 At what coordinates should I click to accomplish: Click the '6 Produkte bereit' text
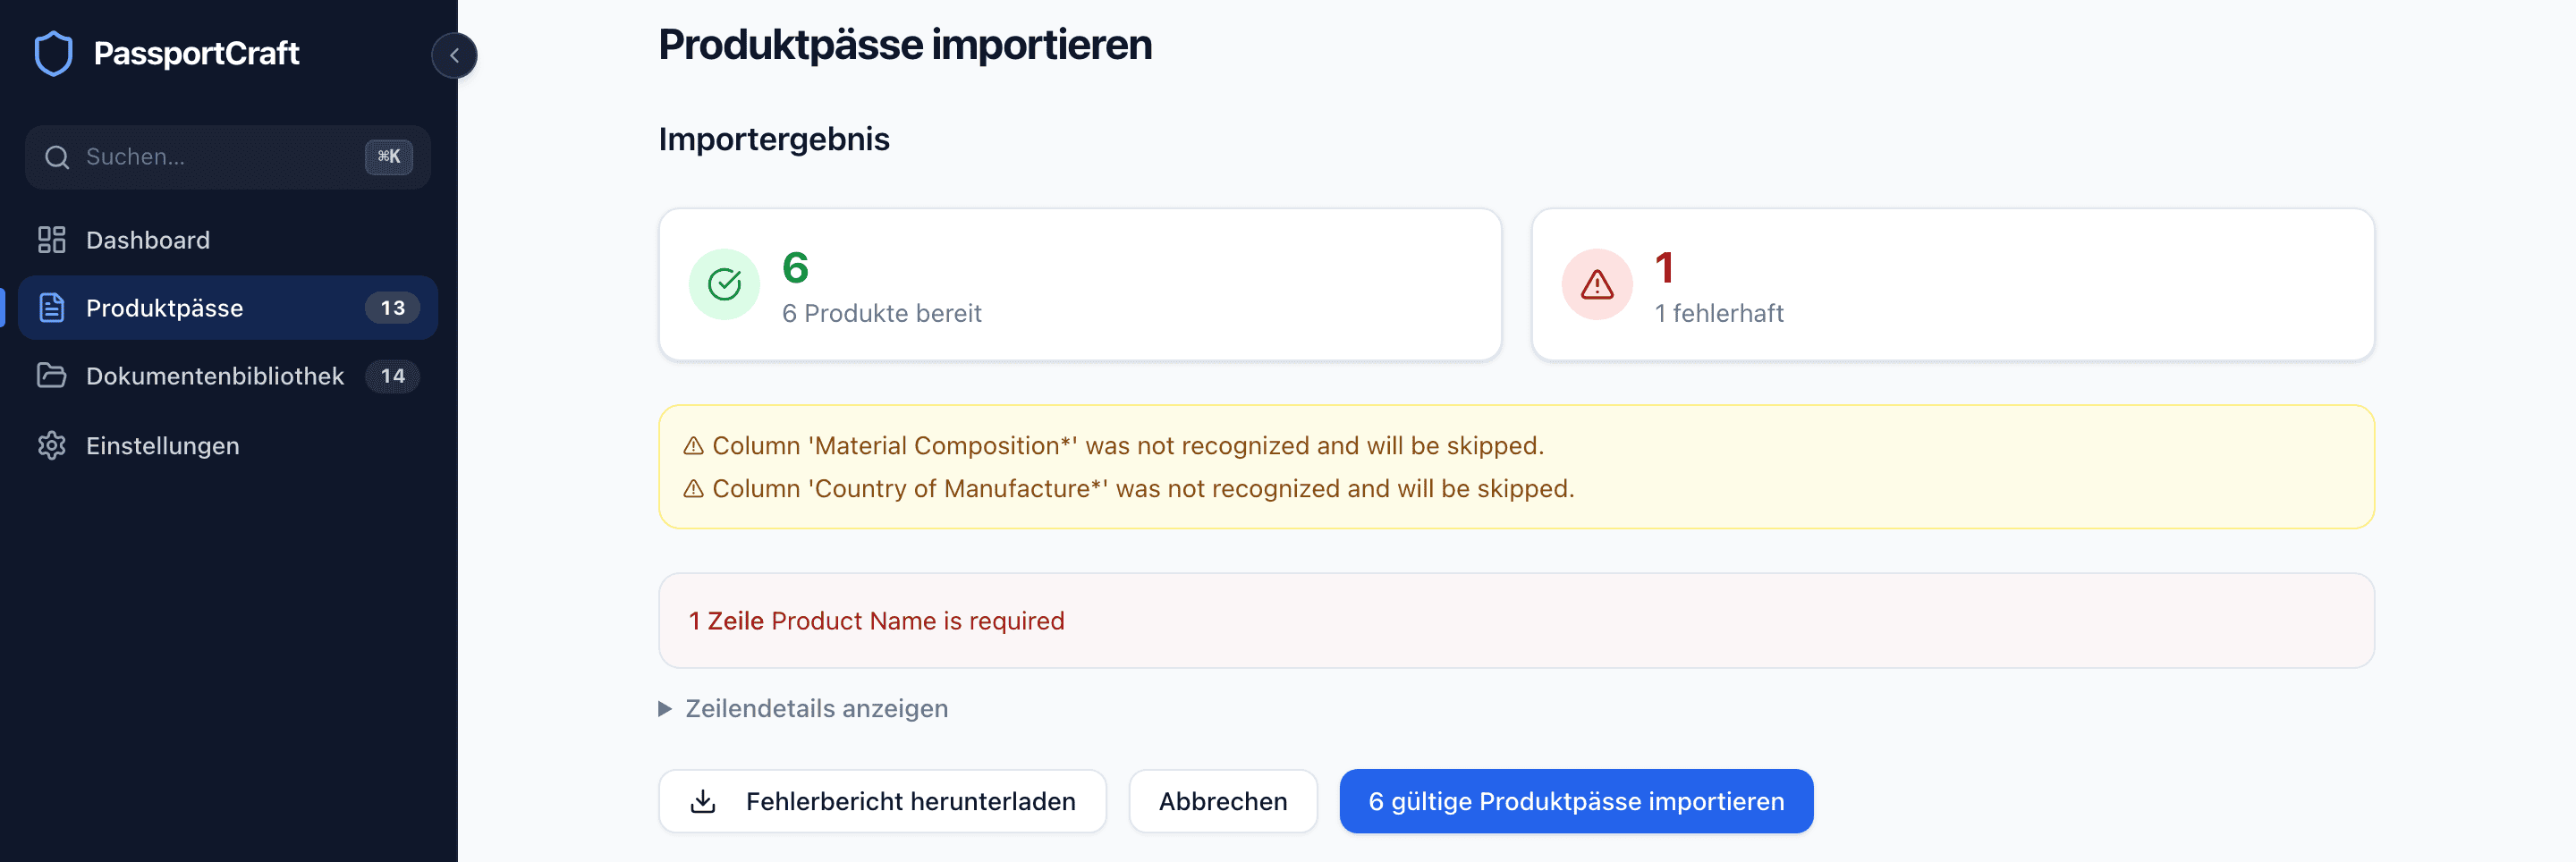(881, 314)
